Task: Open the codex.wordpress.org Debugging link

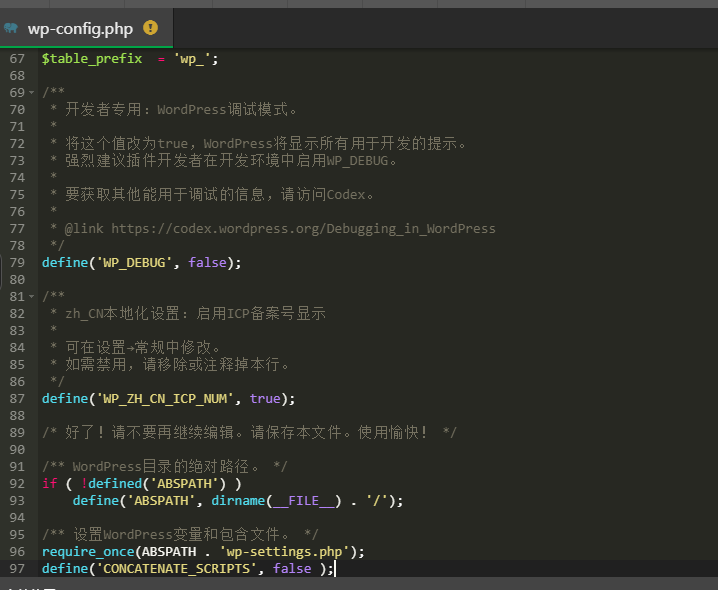Action: click(303, 229)
